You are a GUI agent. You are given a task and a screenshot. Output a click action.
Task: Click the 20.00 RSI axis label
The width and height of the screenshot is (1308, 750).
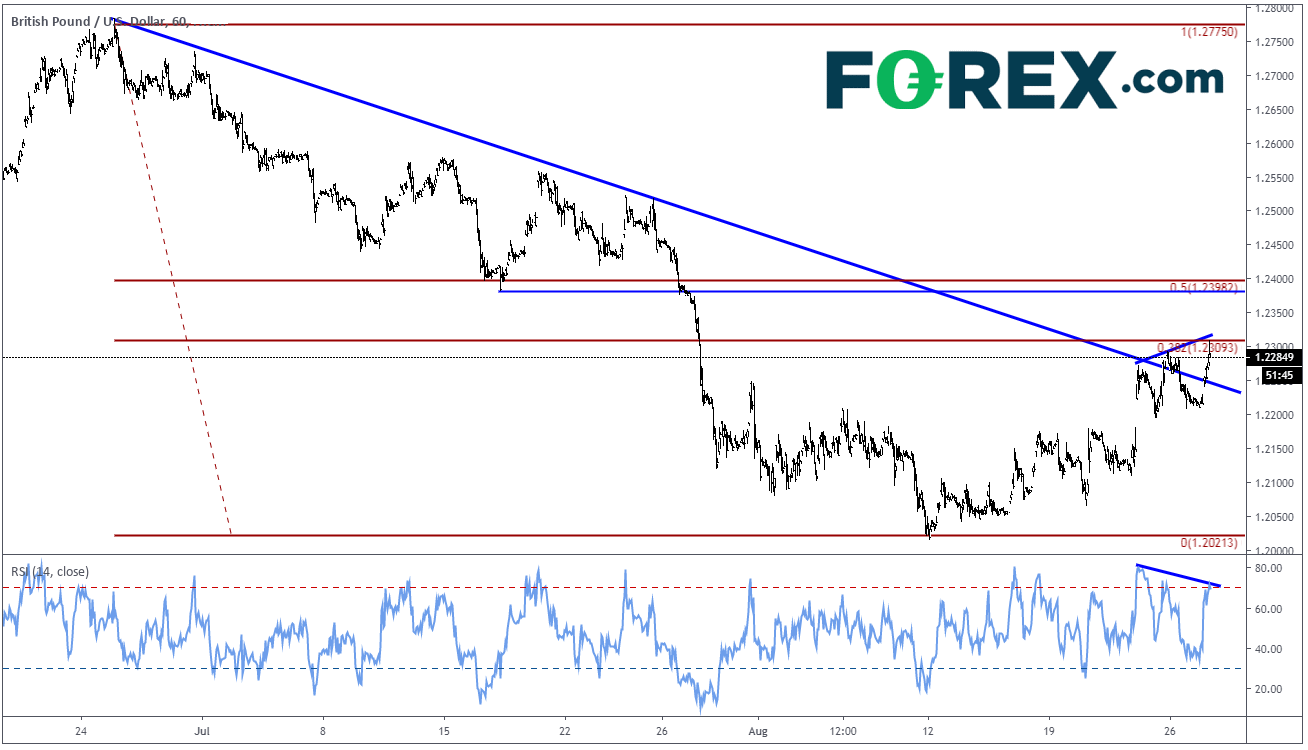click(x=1269, y=688)
